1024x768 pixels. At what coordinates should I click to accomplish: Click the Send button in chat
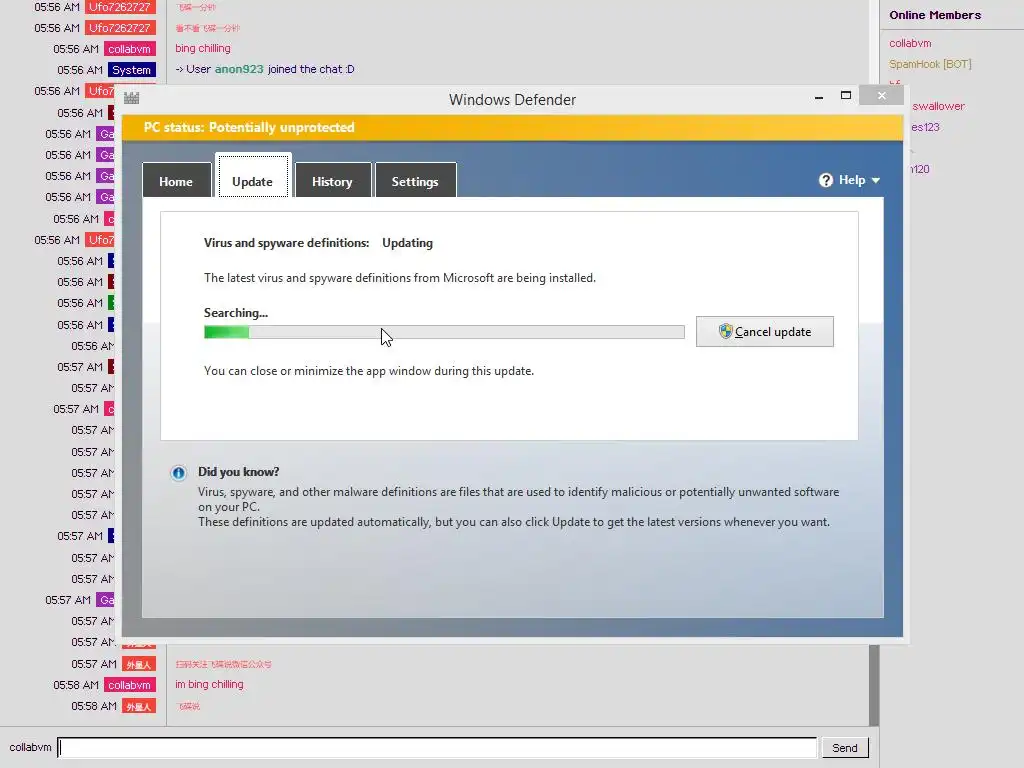click(x=844, y=748)
